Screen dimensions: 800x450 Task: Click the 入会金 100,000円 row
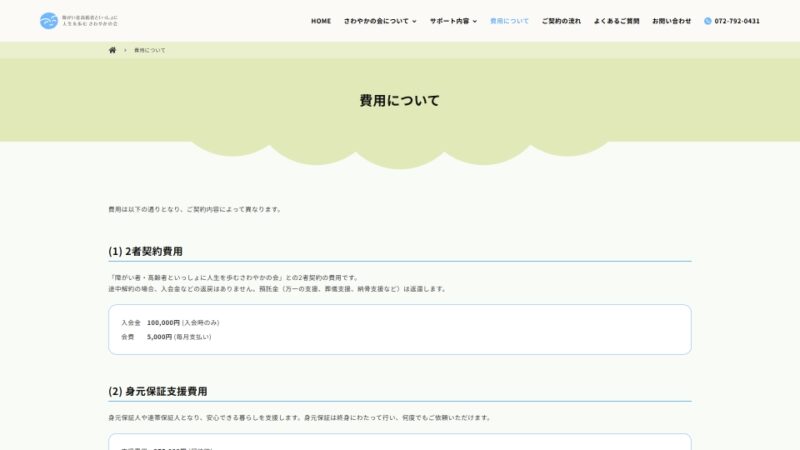pyautogui.click(x=170, y=322)
